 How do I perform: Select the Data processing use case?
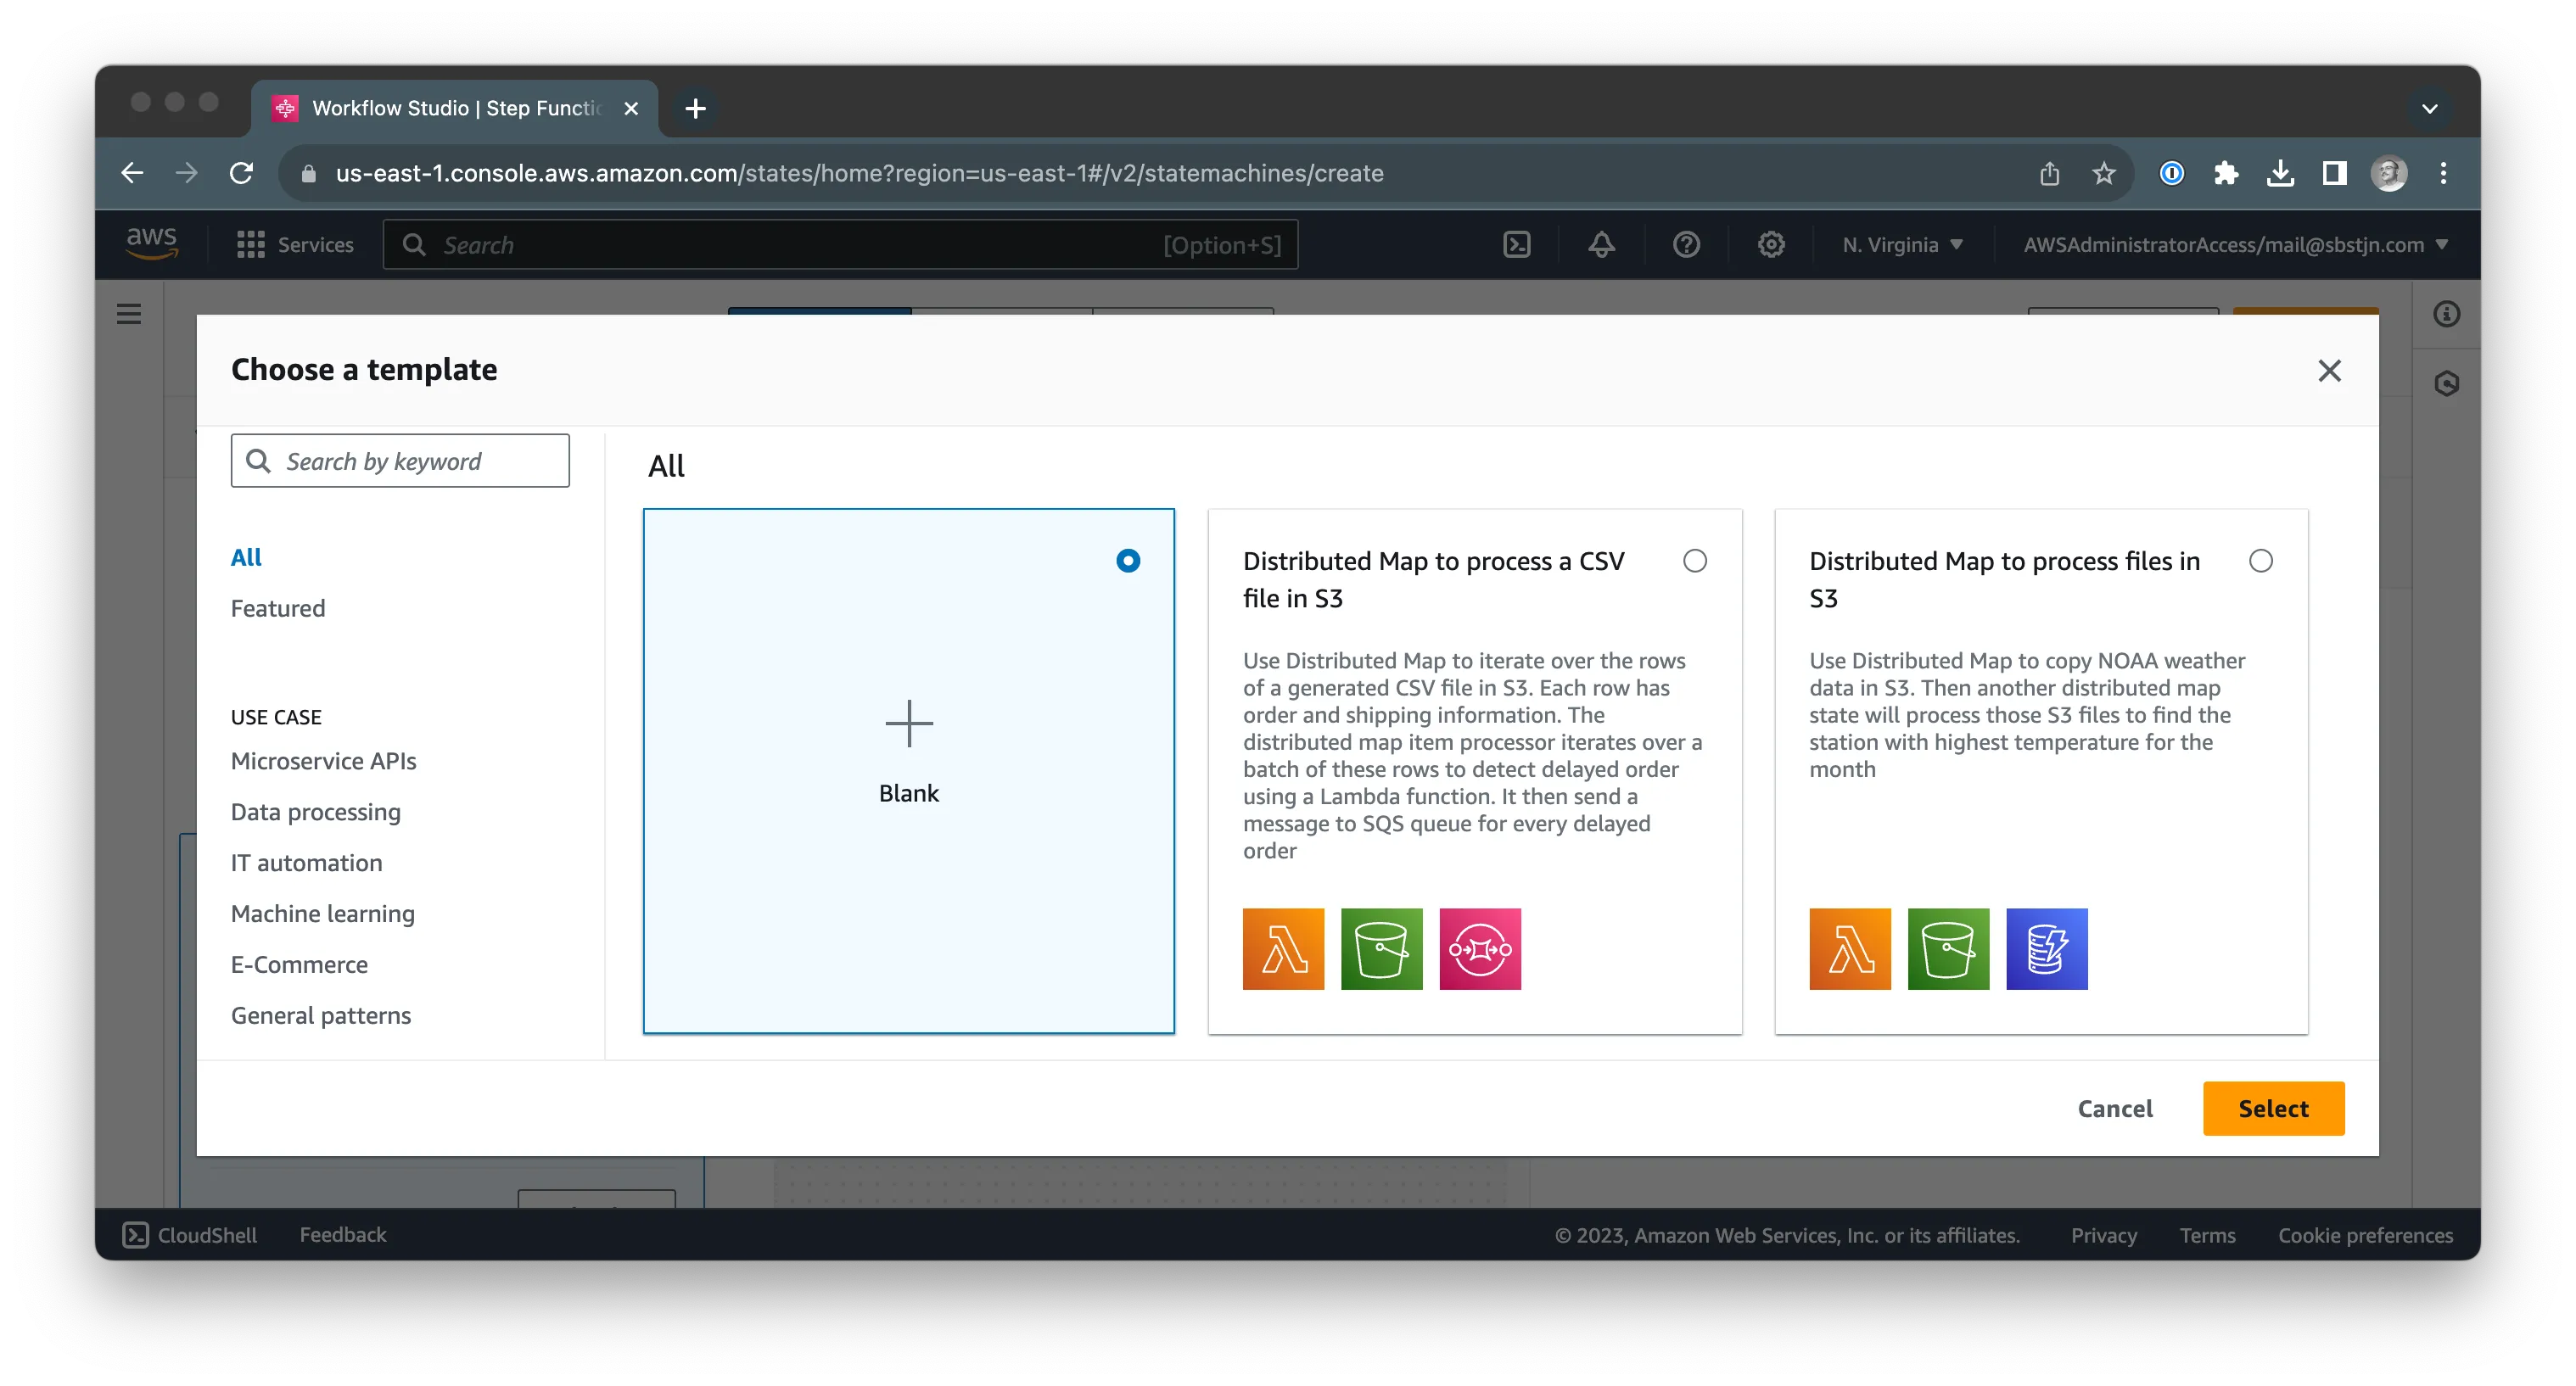click(x=315, y=811)
